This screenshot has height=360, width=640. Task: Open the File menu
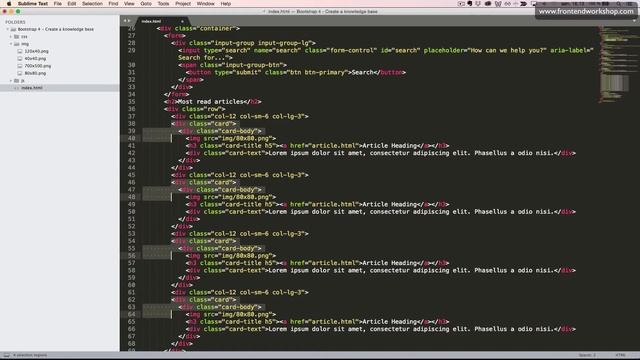58,4
